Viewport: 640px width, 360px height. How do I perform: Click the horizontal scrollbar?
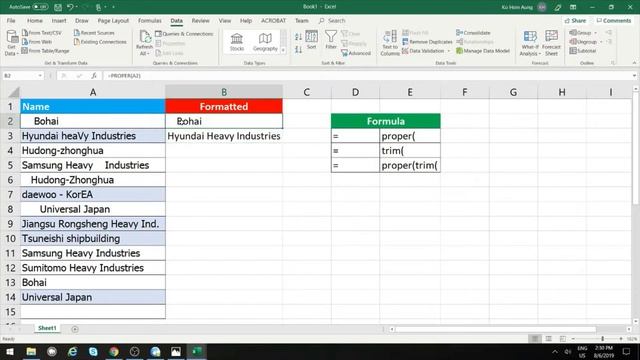coord(495,329)
